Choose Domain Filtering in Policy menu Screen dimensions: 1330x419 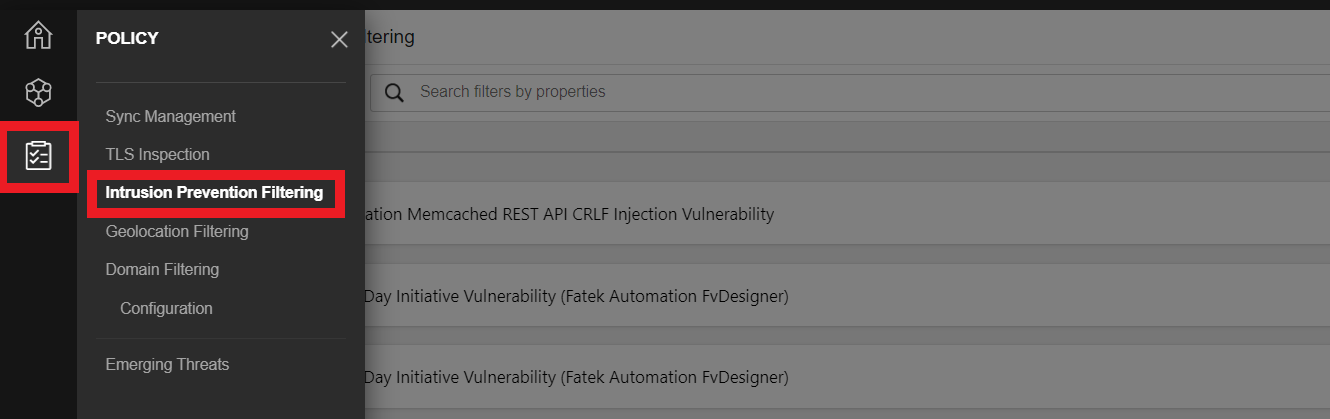(162, 269)
